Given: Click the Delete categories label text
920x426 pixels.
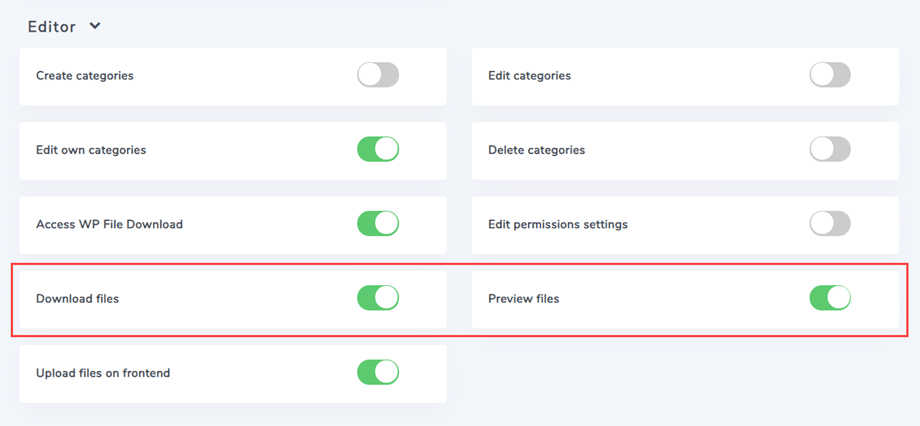Looking at the screenshot, I should point(536,150).
